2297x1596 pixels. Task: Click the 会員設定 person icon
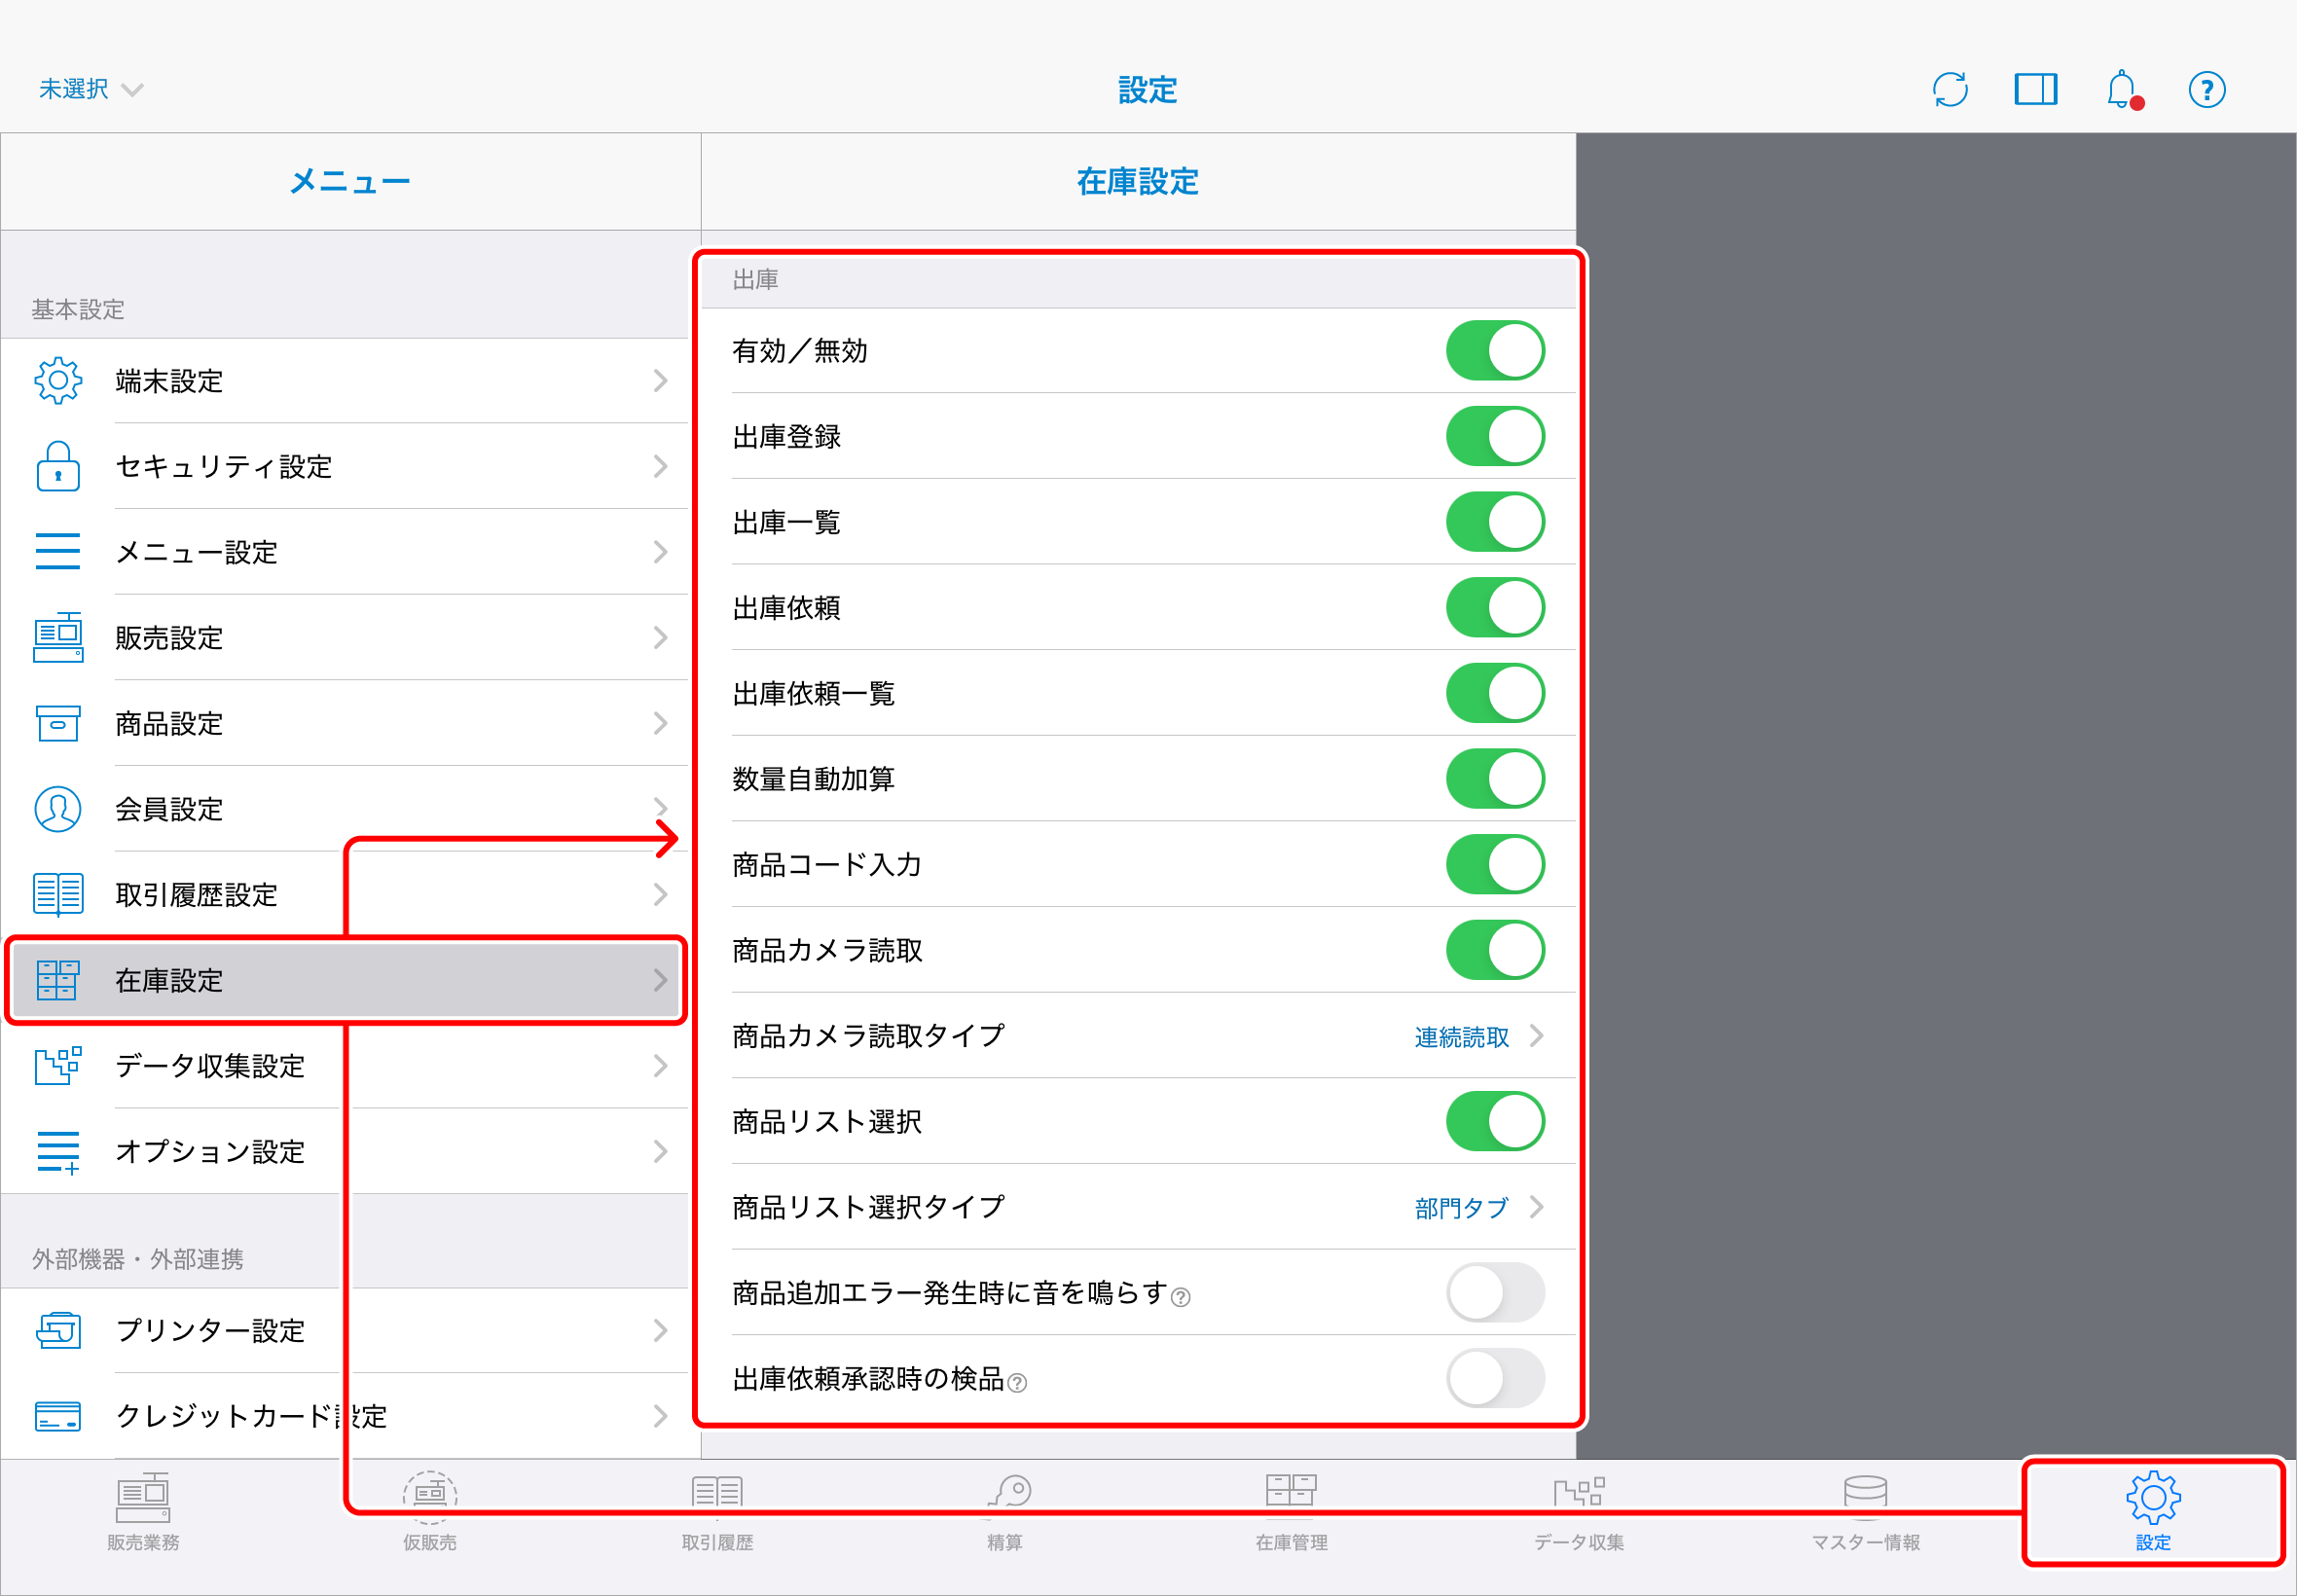pos(58,809)
